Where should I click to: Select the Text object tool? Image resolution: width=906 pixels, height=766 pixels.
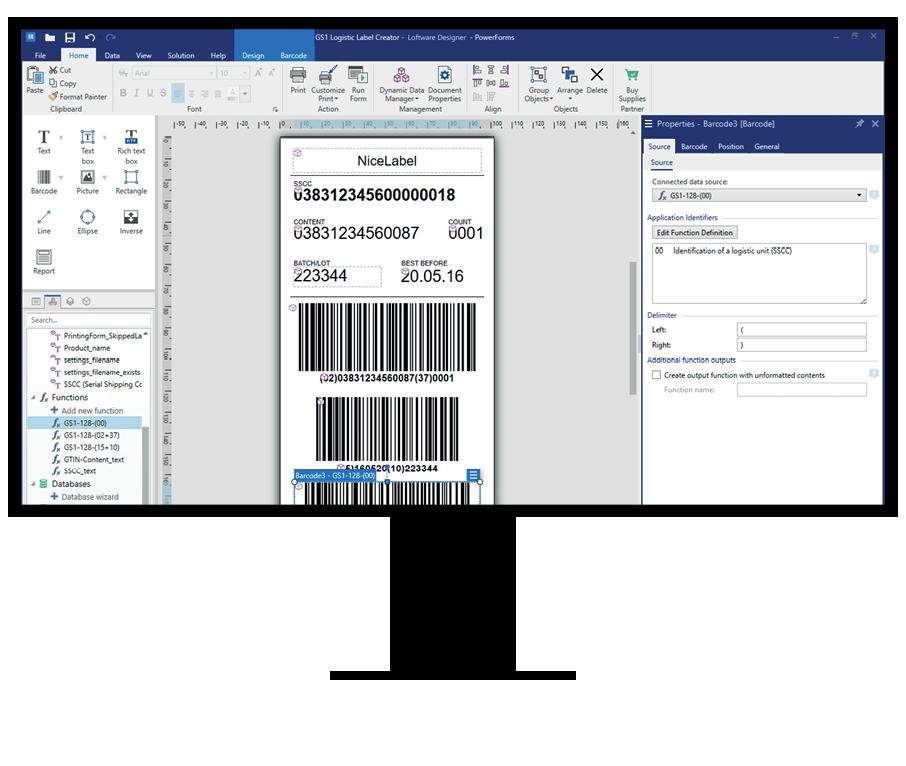point(44,142)
